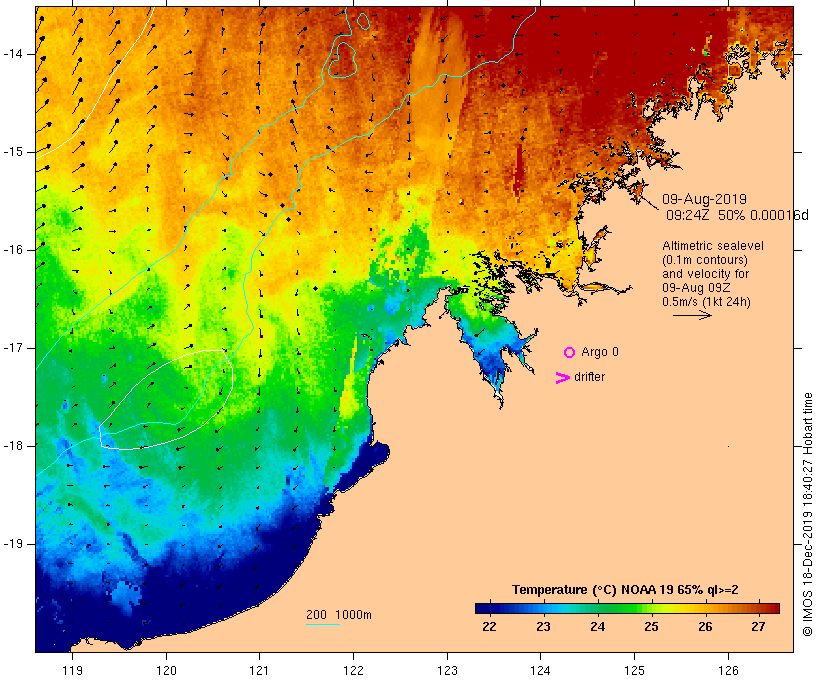Click the colorbar value 27
The height and width of the screenshot is (680, 820).
[x=758, y=627]
